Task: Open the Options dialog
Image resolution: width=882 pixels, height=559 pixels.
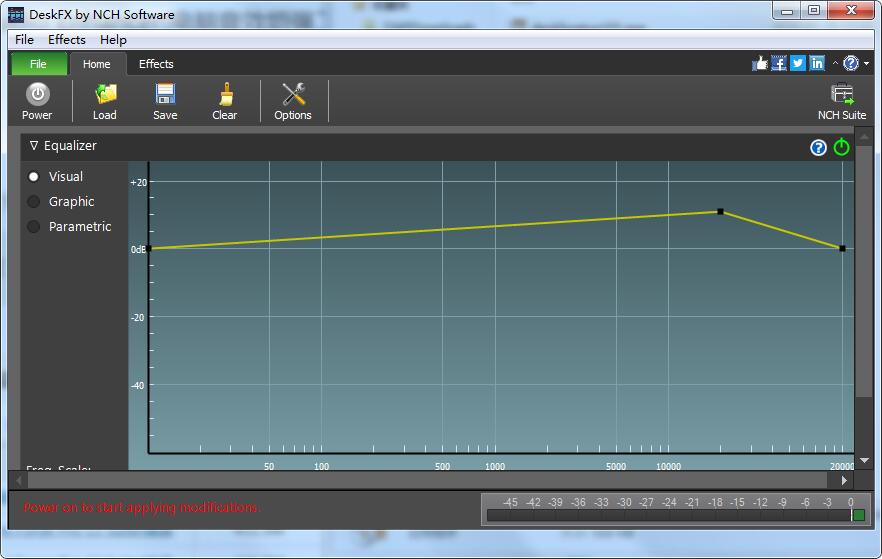Action: pyautogui.click(x=293, y=101)
